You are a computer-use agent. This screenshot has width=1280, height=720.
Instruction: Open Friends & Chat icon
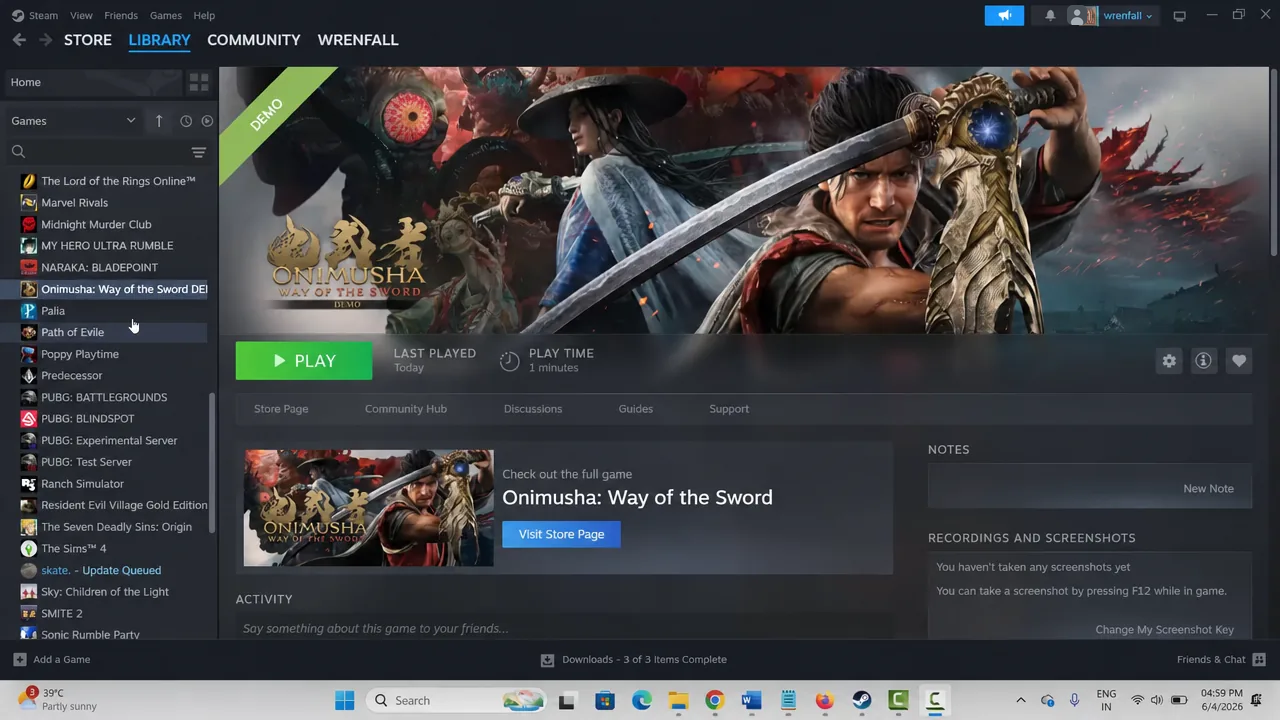click(1259, 660)
